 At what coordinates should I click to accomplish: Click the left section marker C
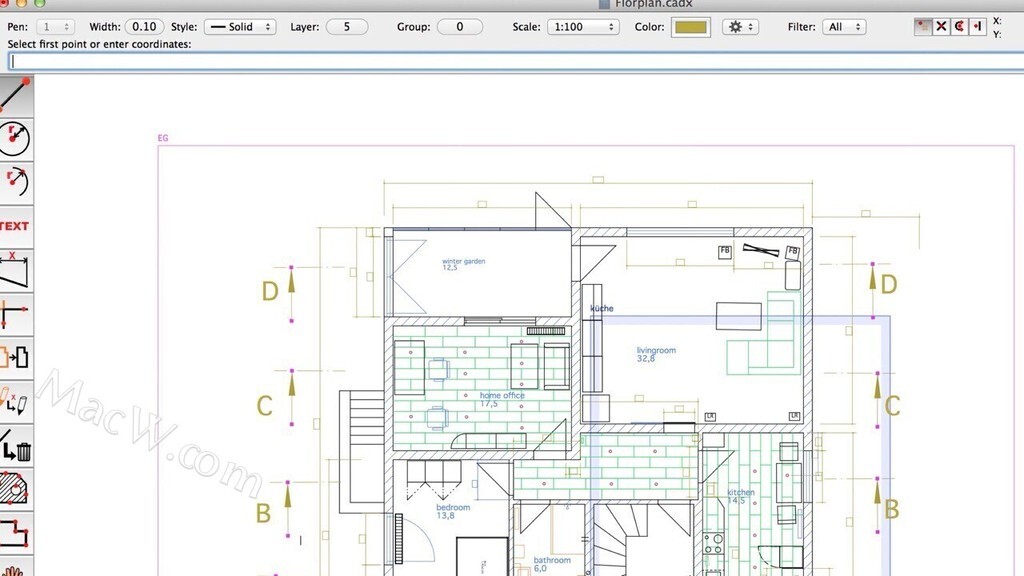point(264,406)
